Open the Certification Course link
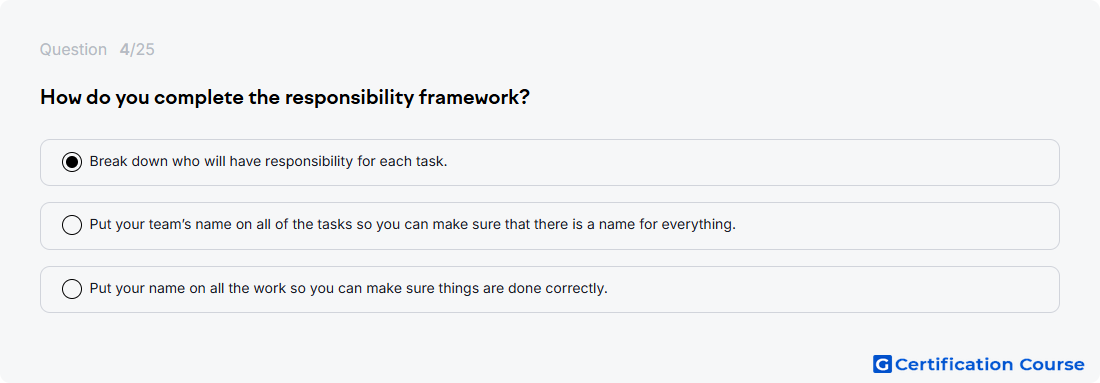Image resolution: width=1100 pixels, height=383 pixels. pos(979,364)
